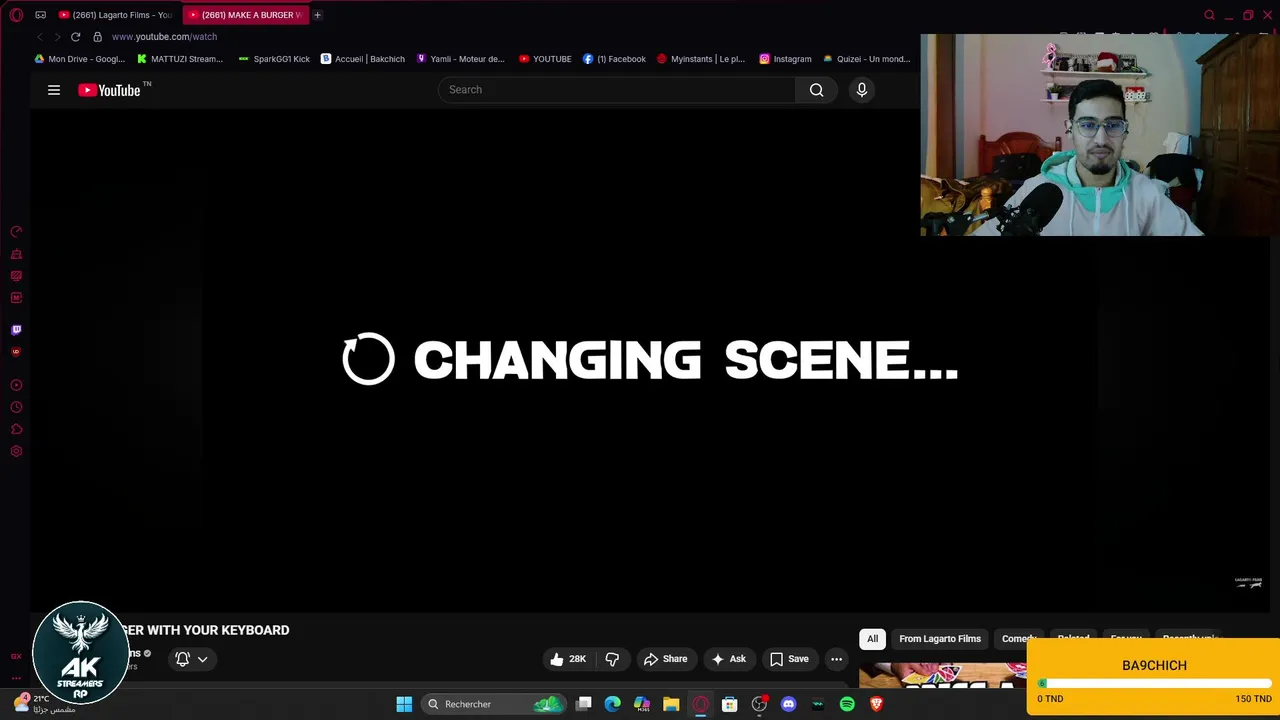Go back to the previous page
Screen dimensions: 1280x720
tap(39, 37)
